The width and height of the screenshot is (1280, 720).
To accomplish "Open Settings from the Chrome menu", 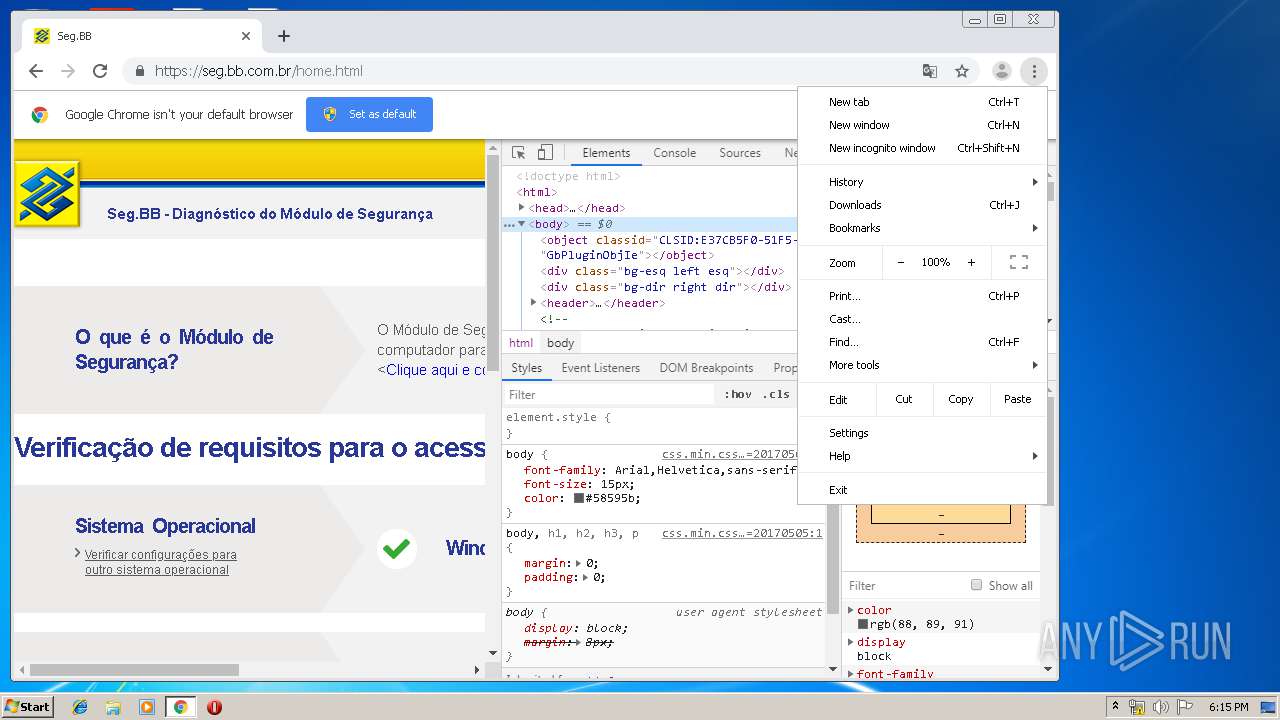I will tap(922, 433).
